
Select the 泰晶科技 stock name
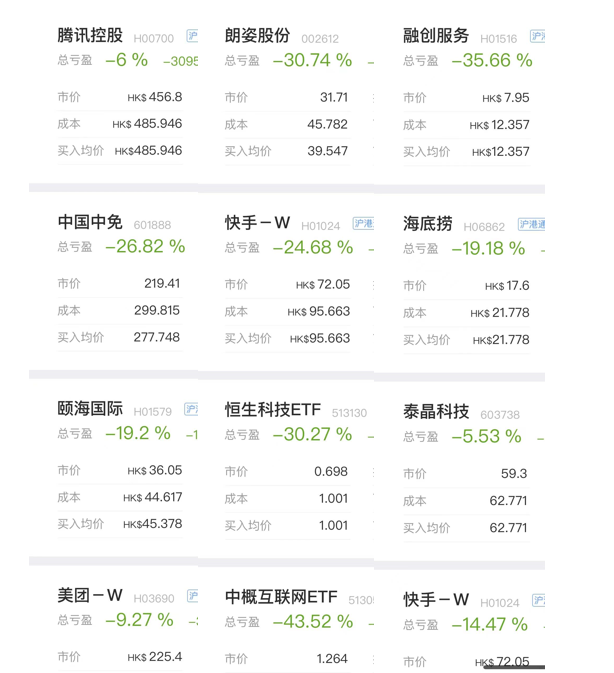coord(436,411)
